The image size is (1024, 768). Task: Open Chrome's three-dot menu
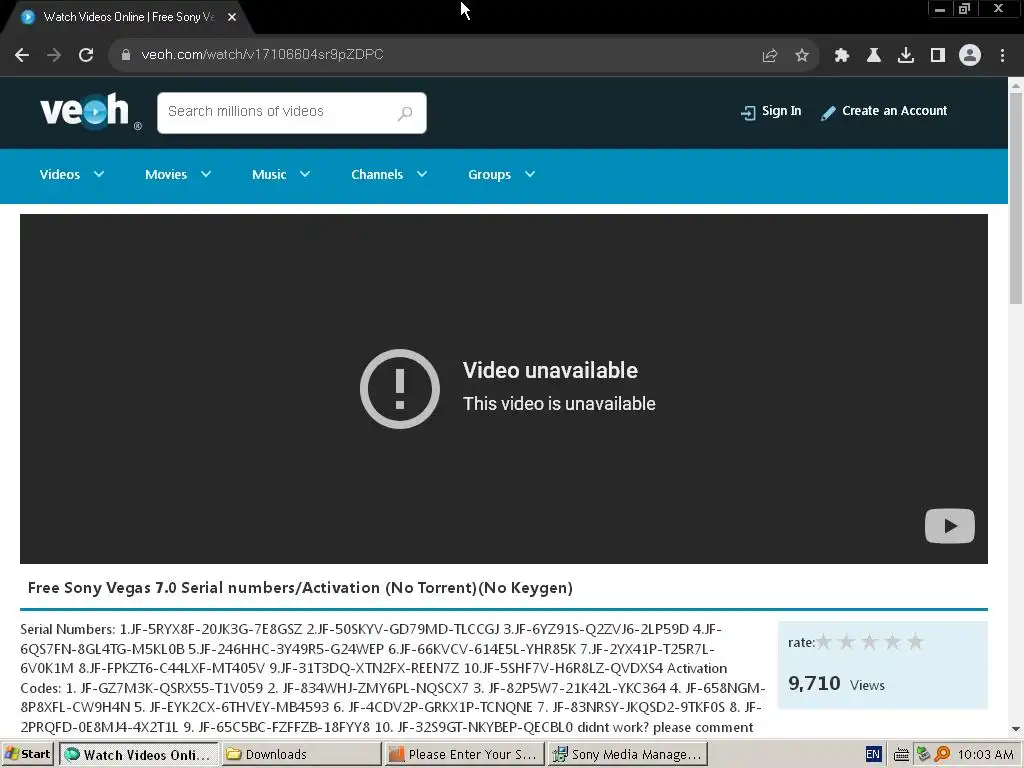point(1002,56)
